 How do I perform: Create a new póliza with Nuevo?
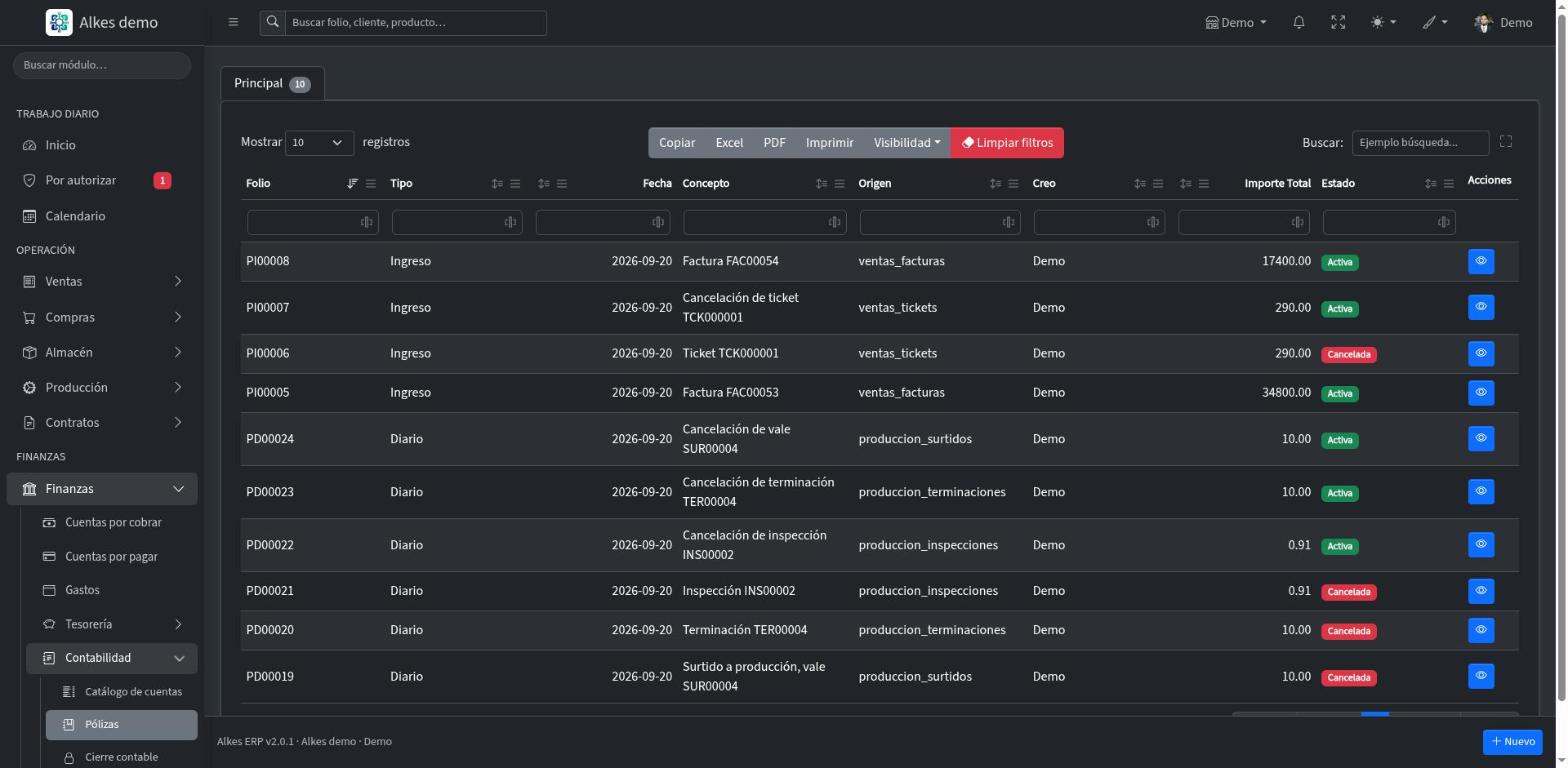[1512, 741]
